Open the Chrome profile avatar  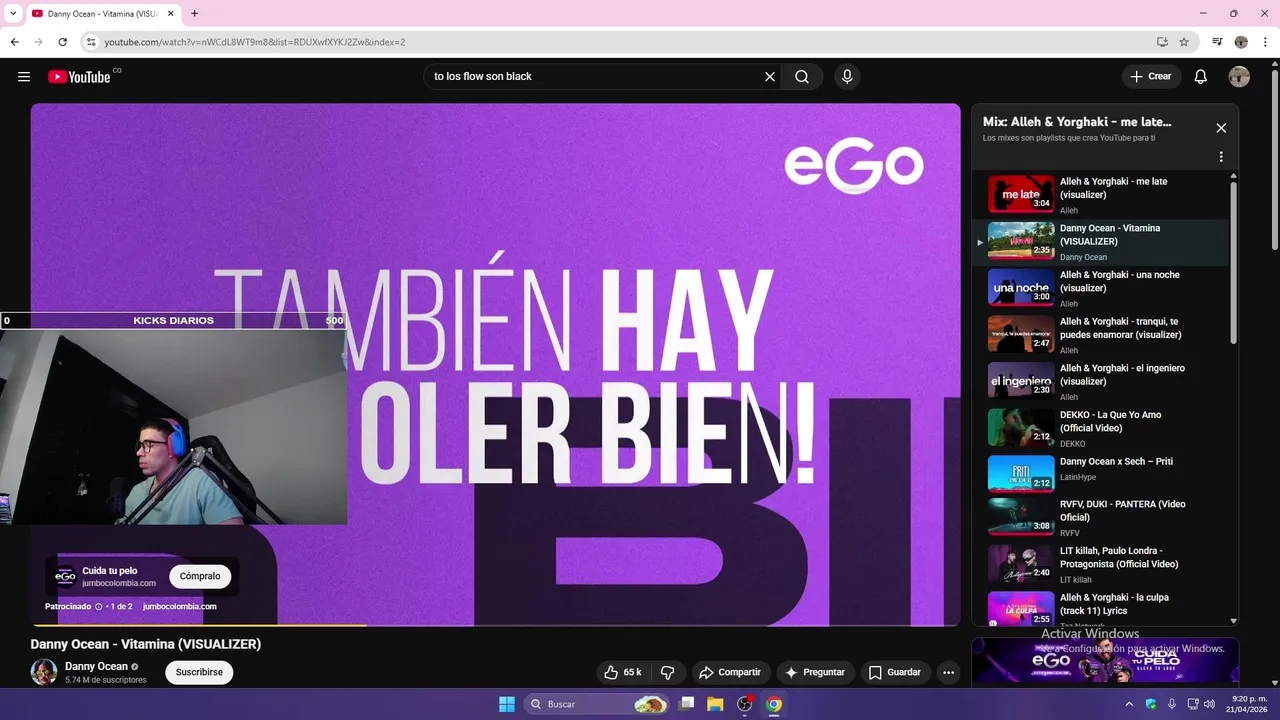click(1241, 42)
